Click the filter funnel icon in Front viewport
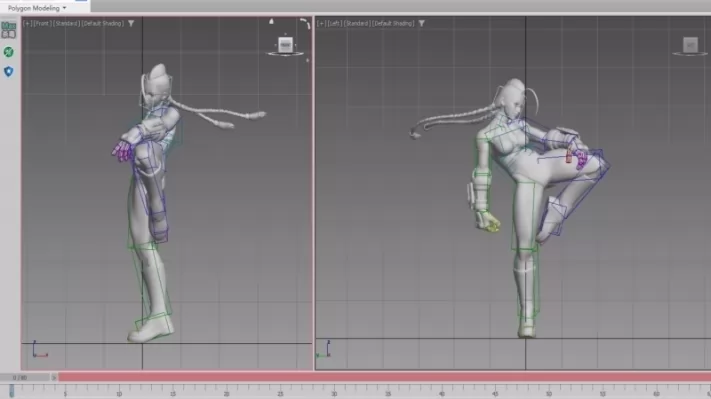Viewport: 711px width, 399px height. pyautogui.click(x=131, y=23)
